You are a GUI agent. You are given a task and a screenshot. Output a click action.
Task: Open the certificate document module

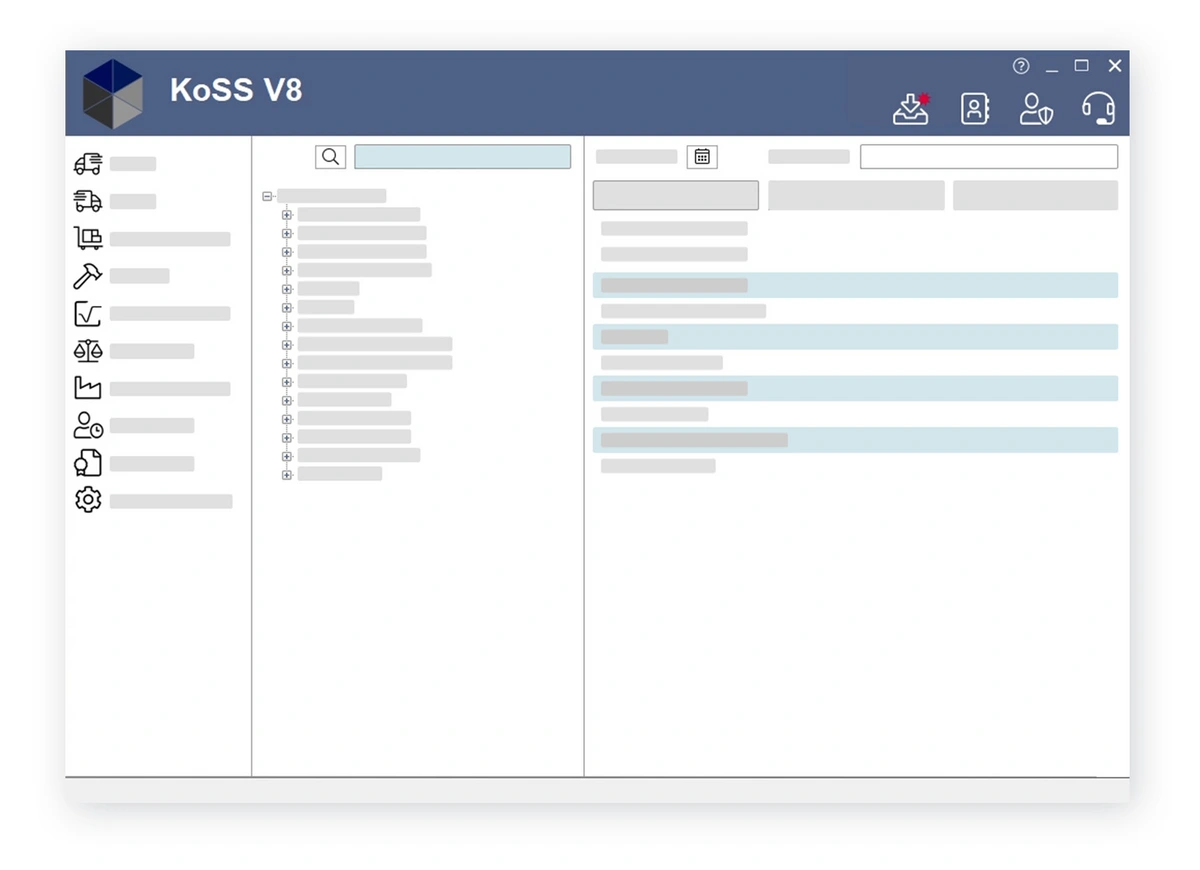tap(88, 462)
